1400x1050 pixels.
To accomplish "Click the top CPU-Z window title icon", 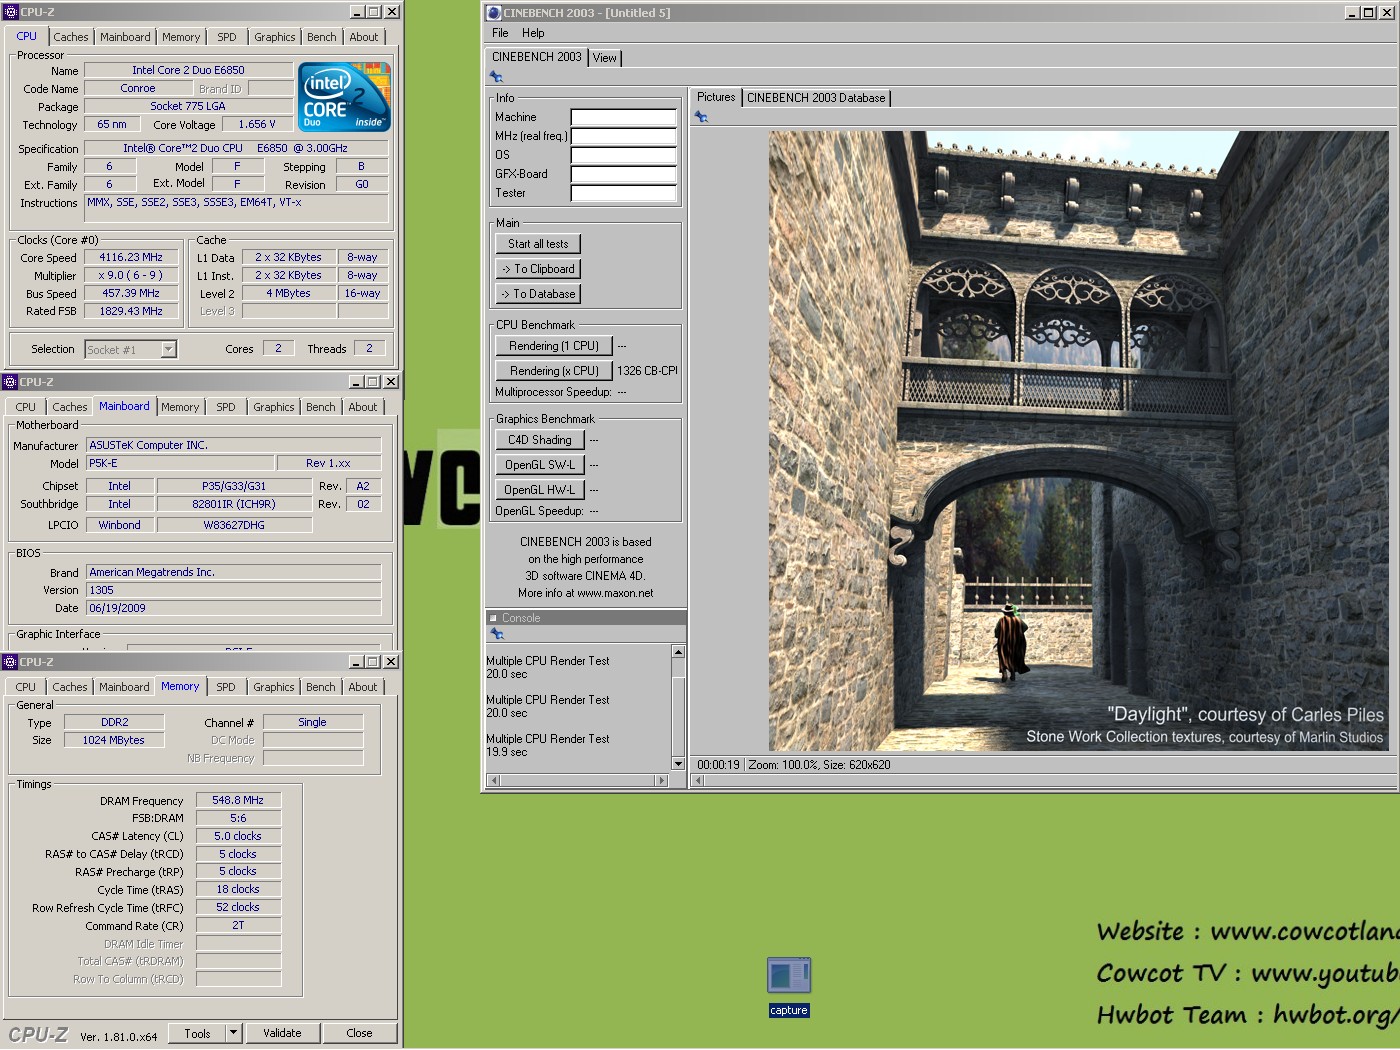I will click(x=11, y=12).
